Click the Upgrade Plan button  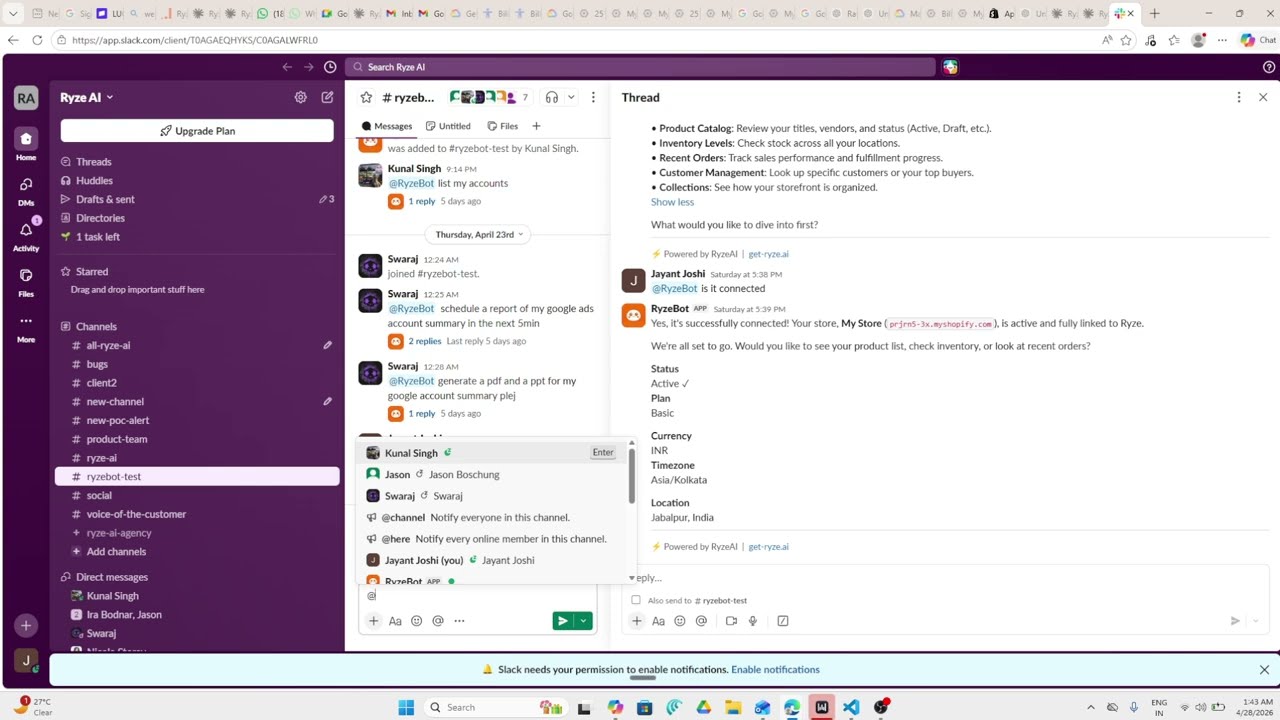pyautogui.click(x=197, y=131)
